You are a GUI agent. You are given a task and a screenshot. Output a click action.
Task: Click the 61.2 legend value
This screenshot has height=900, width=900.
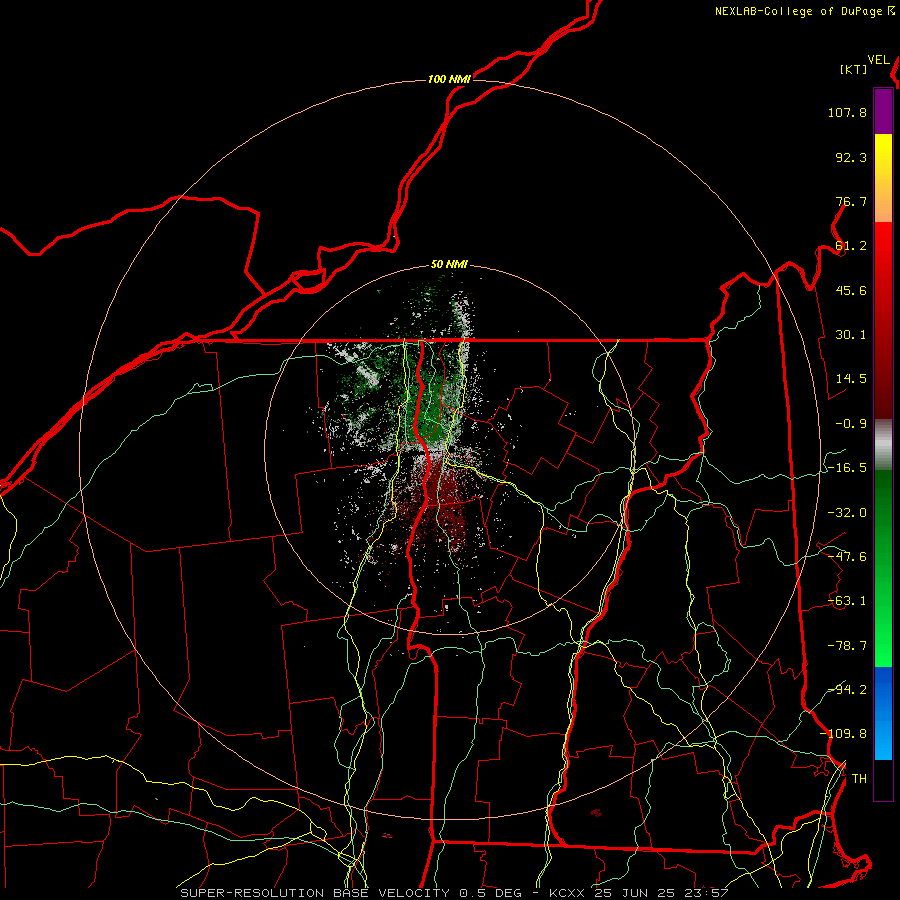851,246
